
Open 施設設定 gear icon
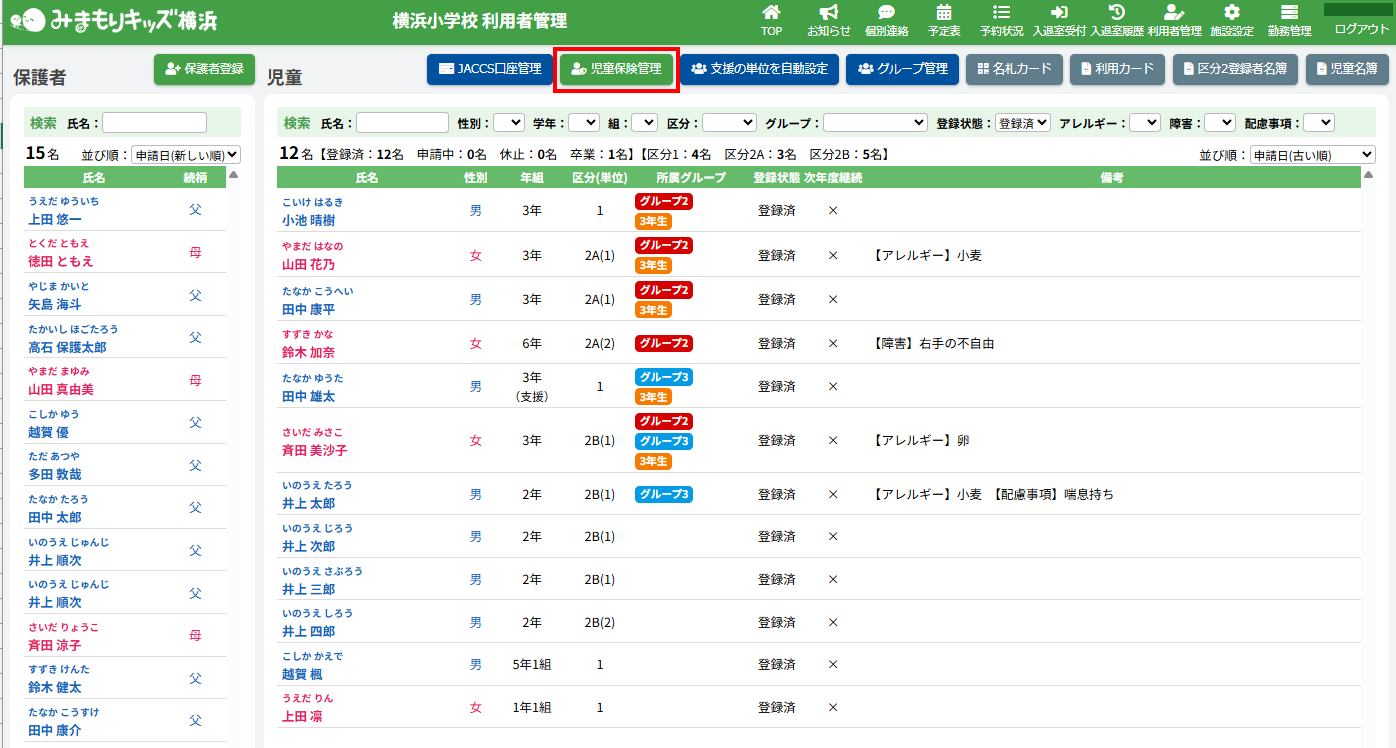[1231, 13]
